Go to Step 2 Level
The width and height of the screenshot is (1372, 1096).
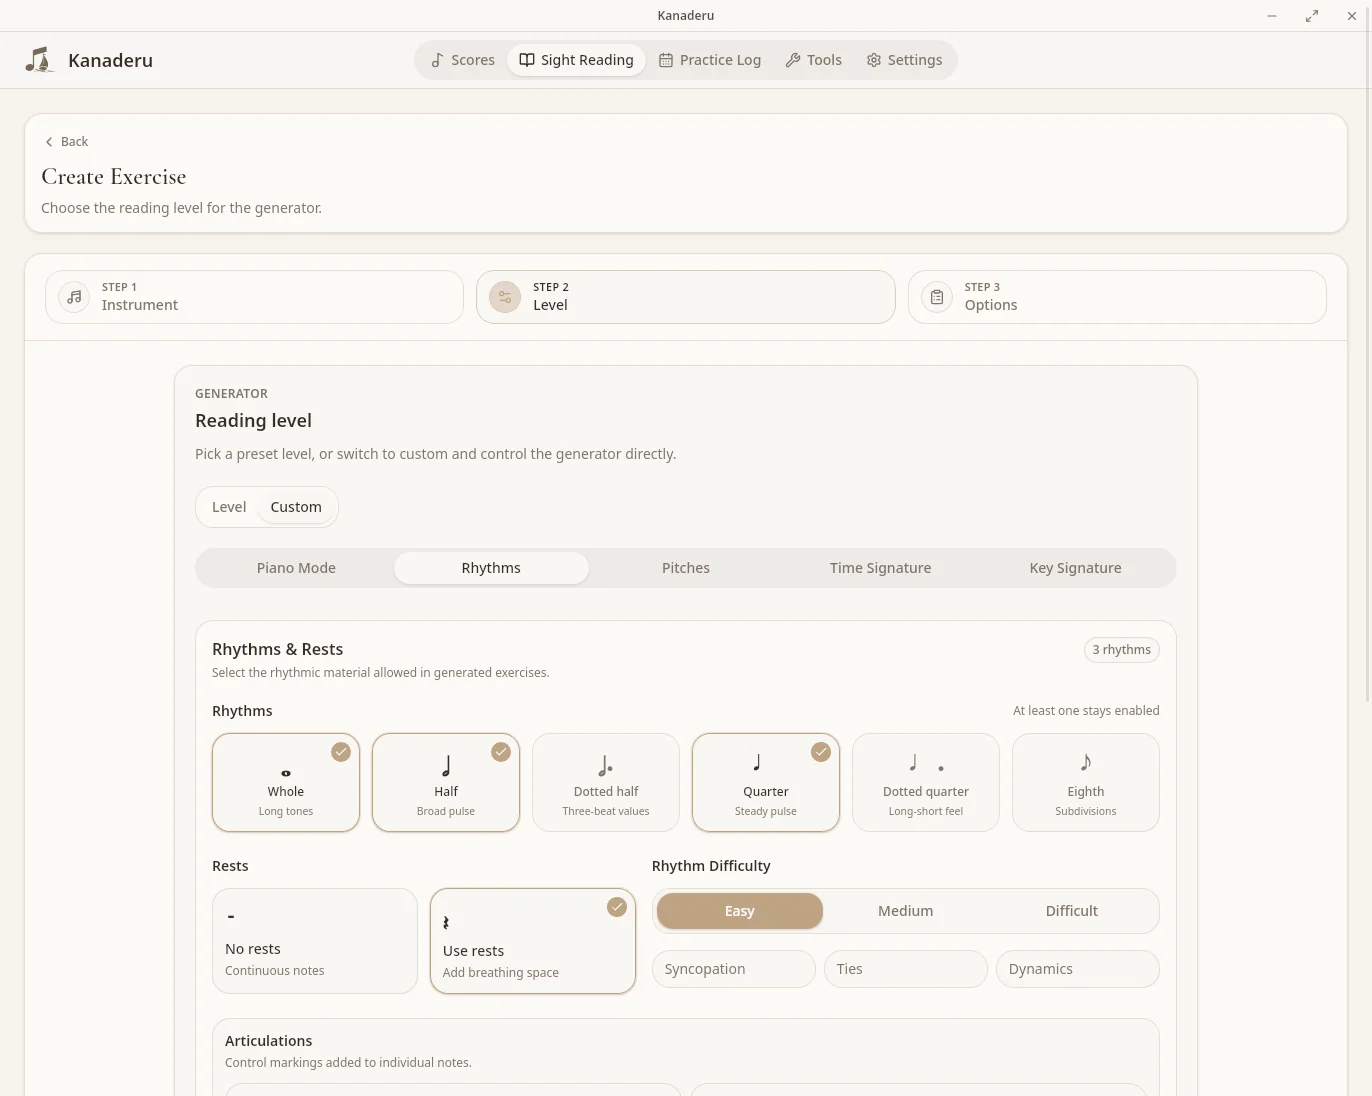686,297
